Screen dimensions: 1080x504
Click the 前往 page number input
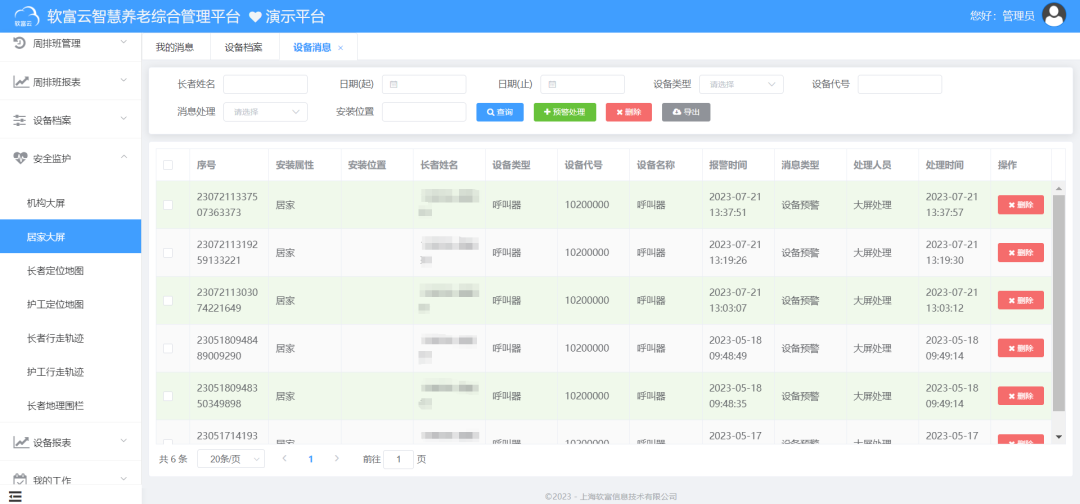[398, 459]
